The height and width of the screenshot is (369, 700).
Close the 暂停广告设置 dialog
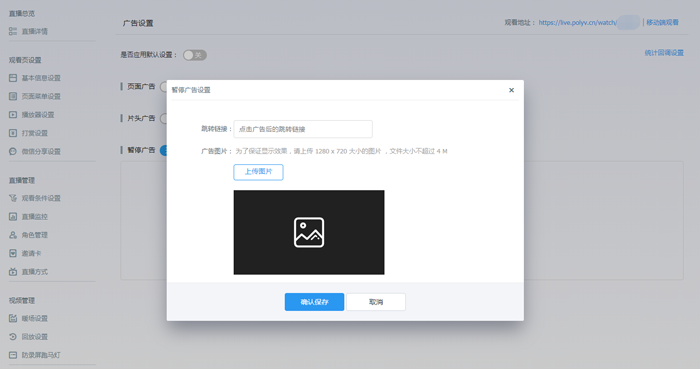512,90
